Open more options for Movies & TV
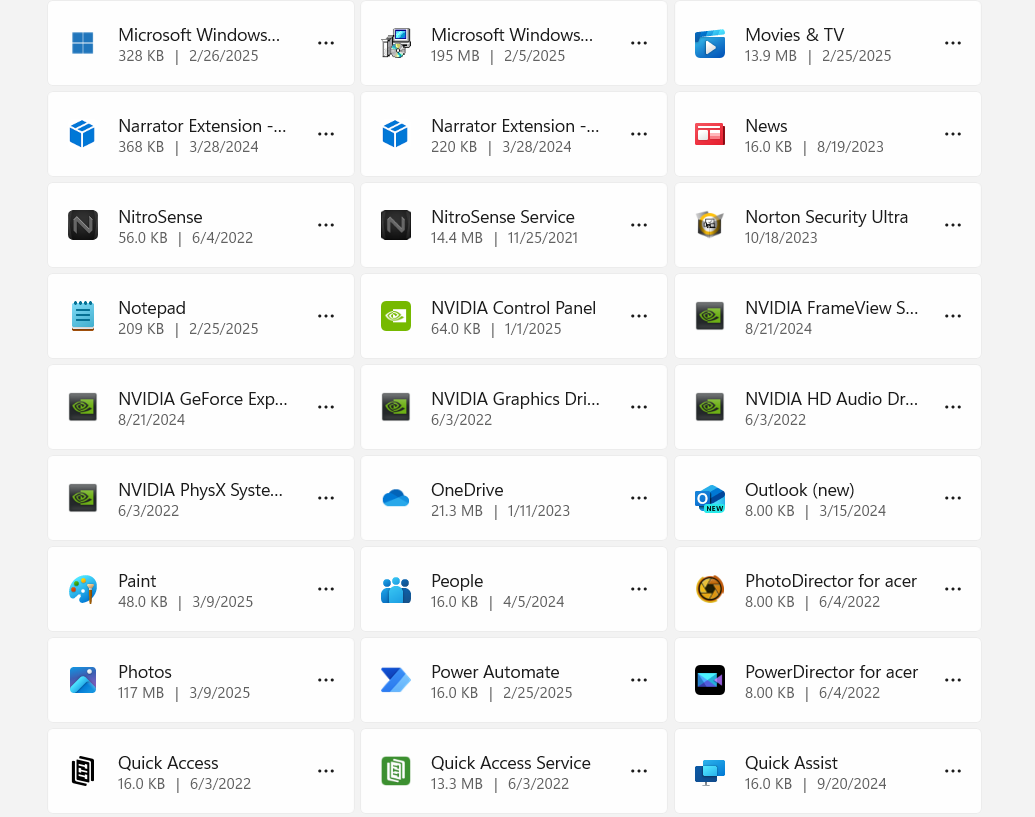1035x817 pixels. point(952,43)
